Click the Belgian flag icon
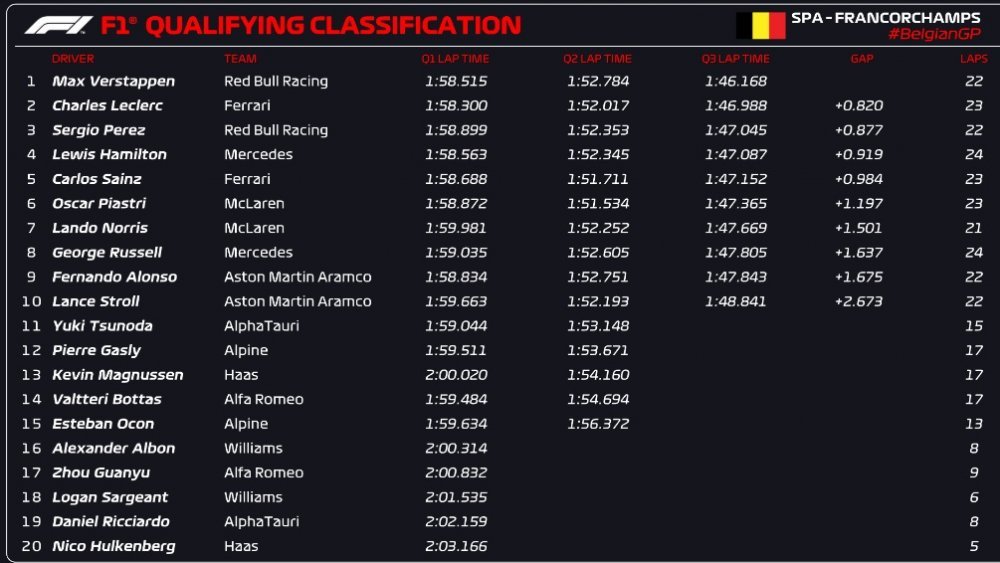This screenshot has width=1000, height=563. pos(761,26)
